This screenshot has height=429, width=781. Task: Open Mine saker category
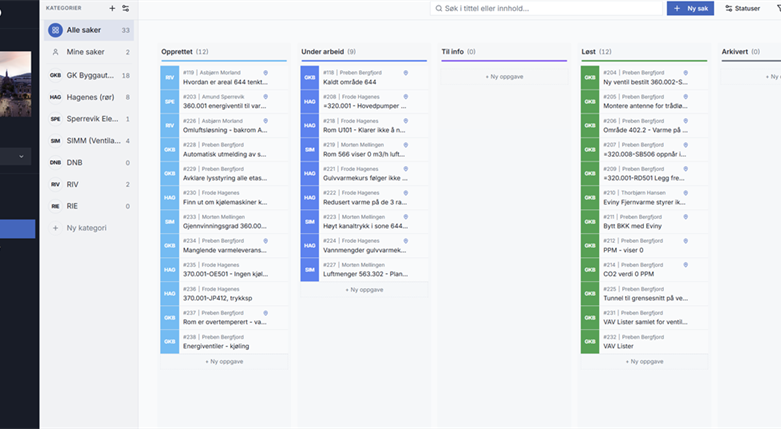[x=89, y=52]
